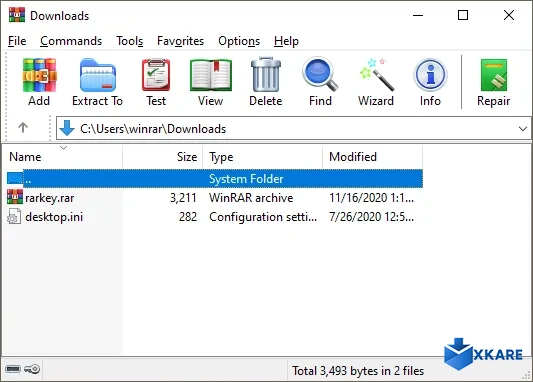
Task: Maximize the Downloads window
Action: [463, 15]
